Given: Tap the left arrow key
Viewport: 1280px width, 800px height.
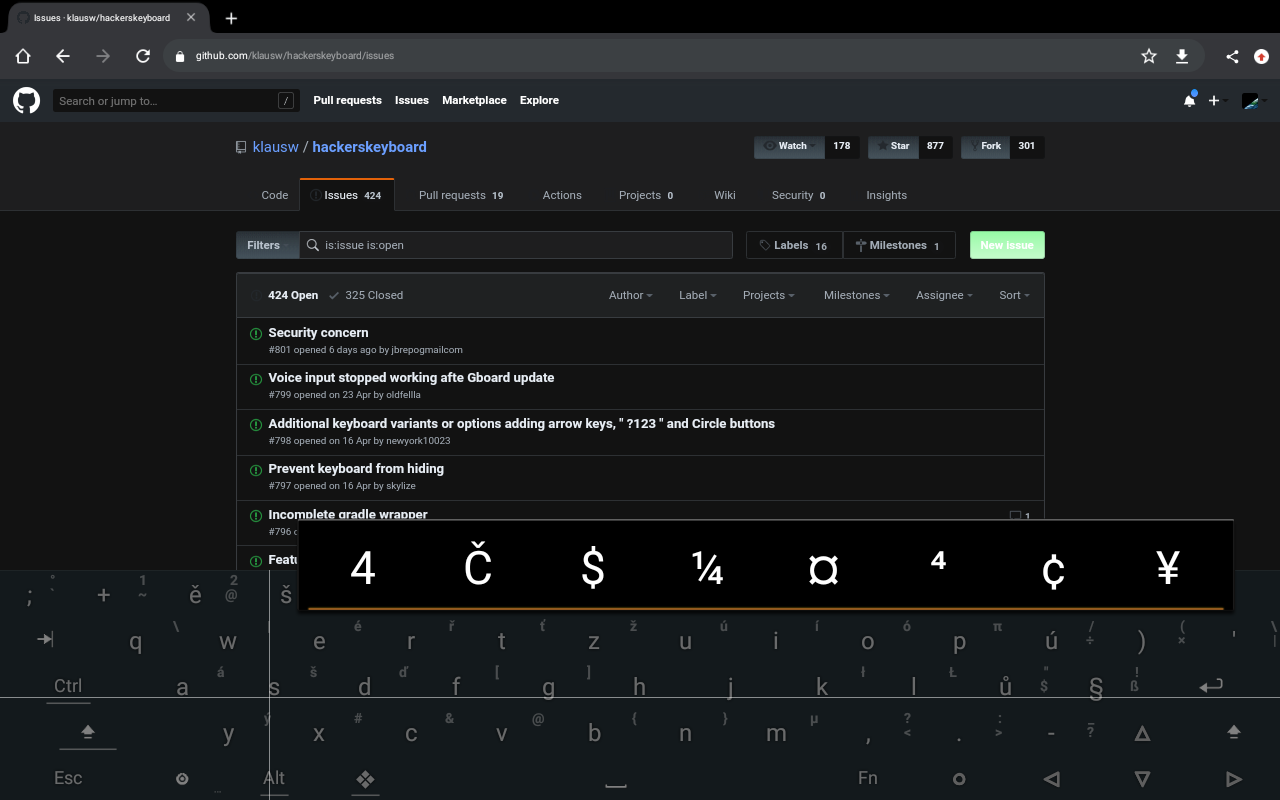Looking at the screenshot, I should coord(1051,779).
